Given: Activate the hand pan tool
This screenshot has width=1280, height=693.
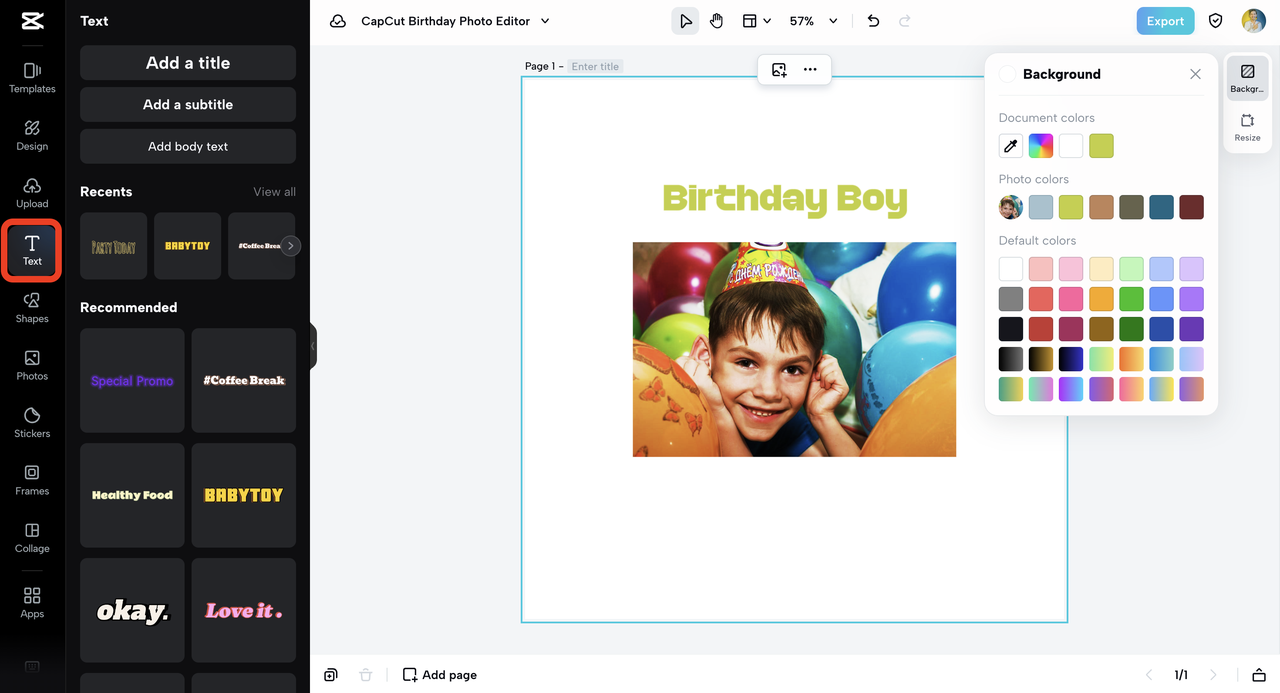Looking at the screenshot, I should [716, 21].
